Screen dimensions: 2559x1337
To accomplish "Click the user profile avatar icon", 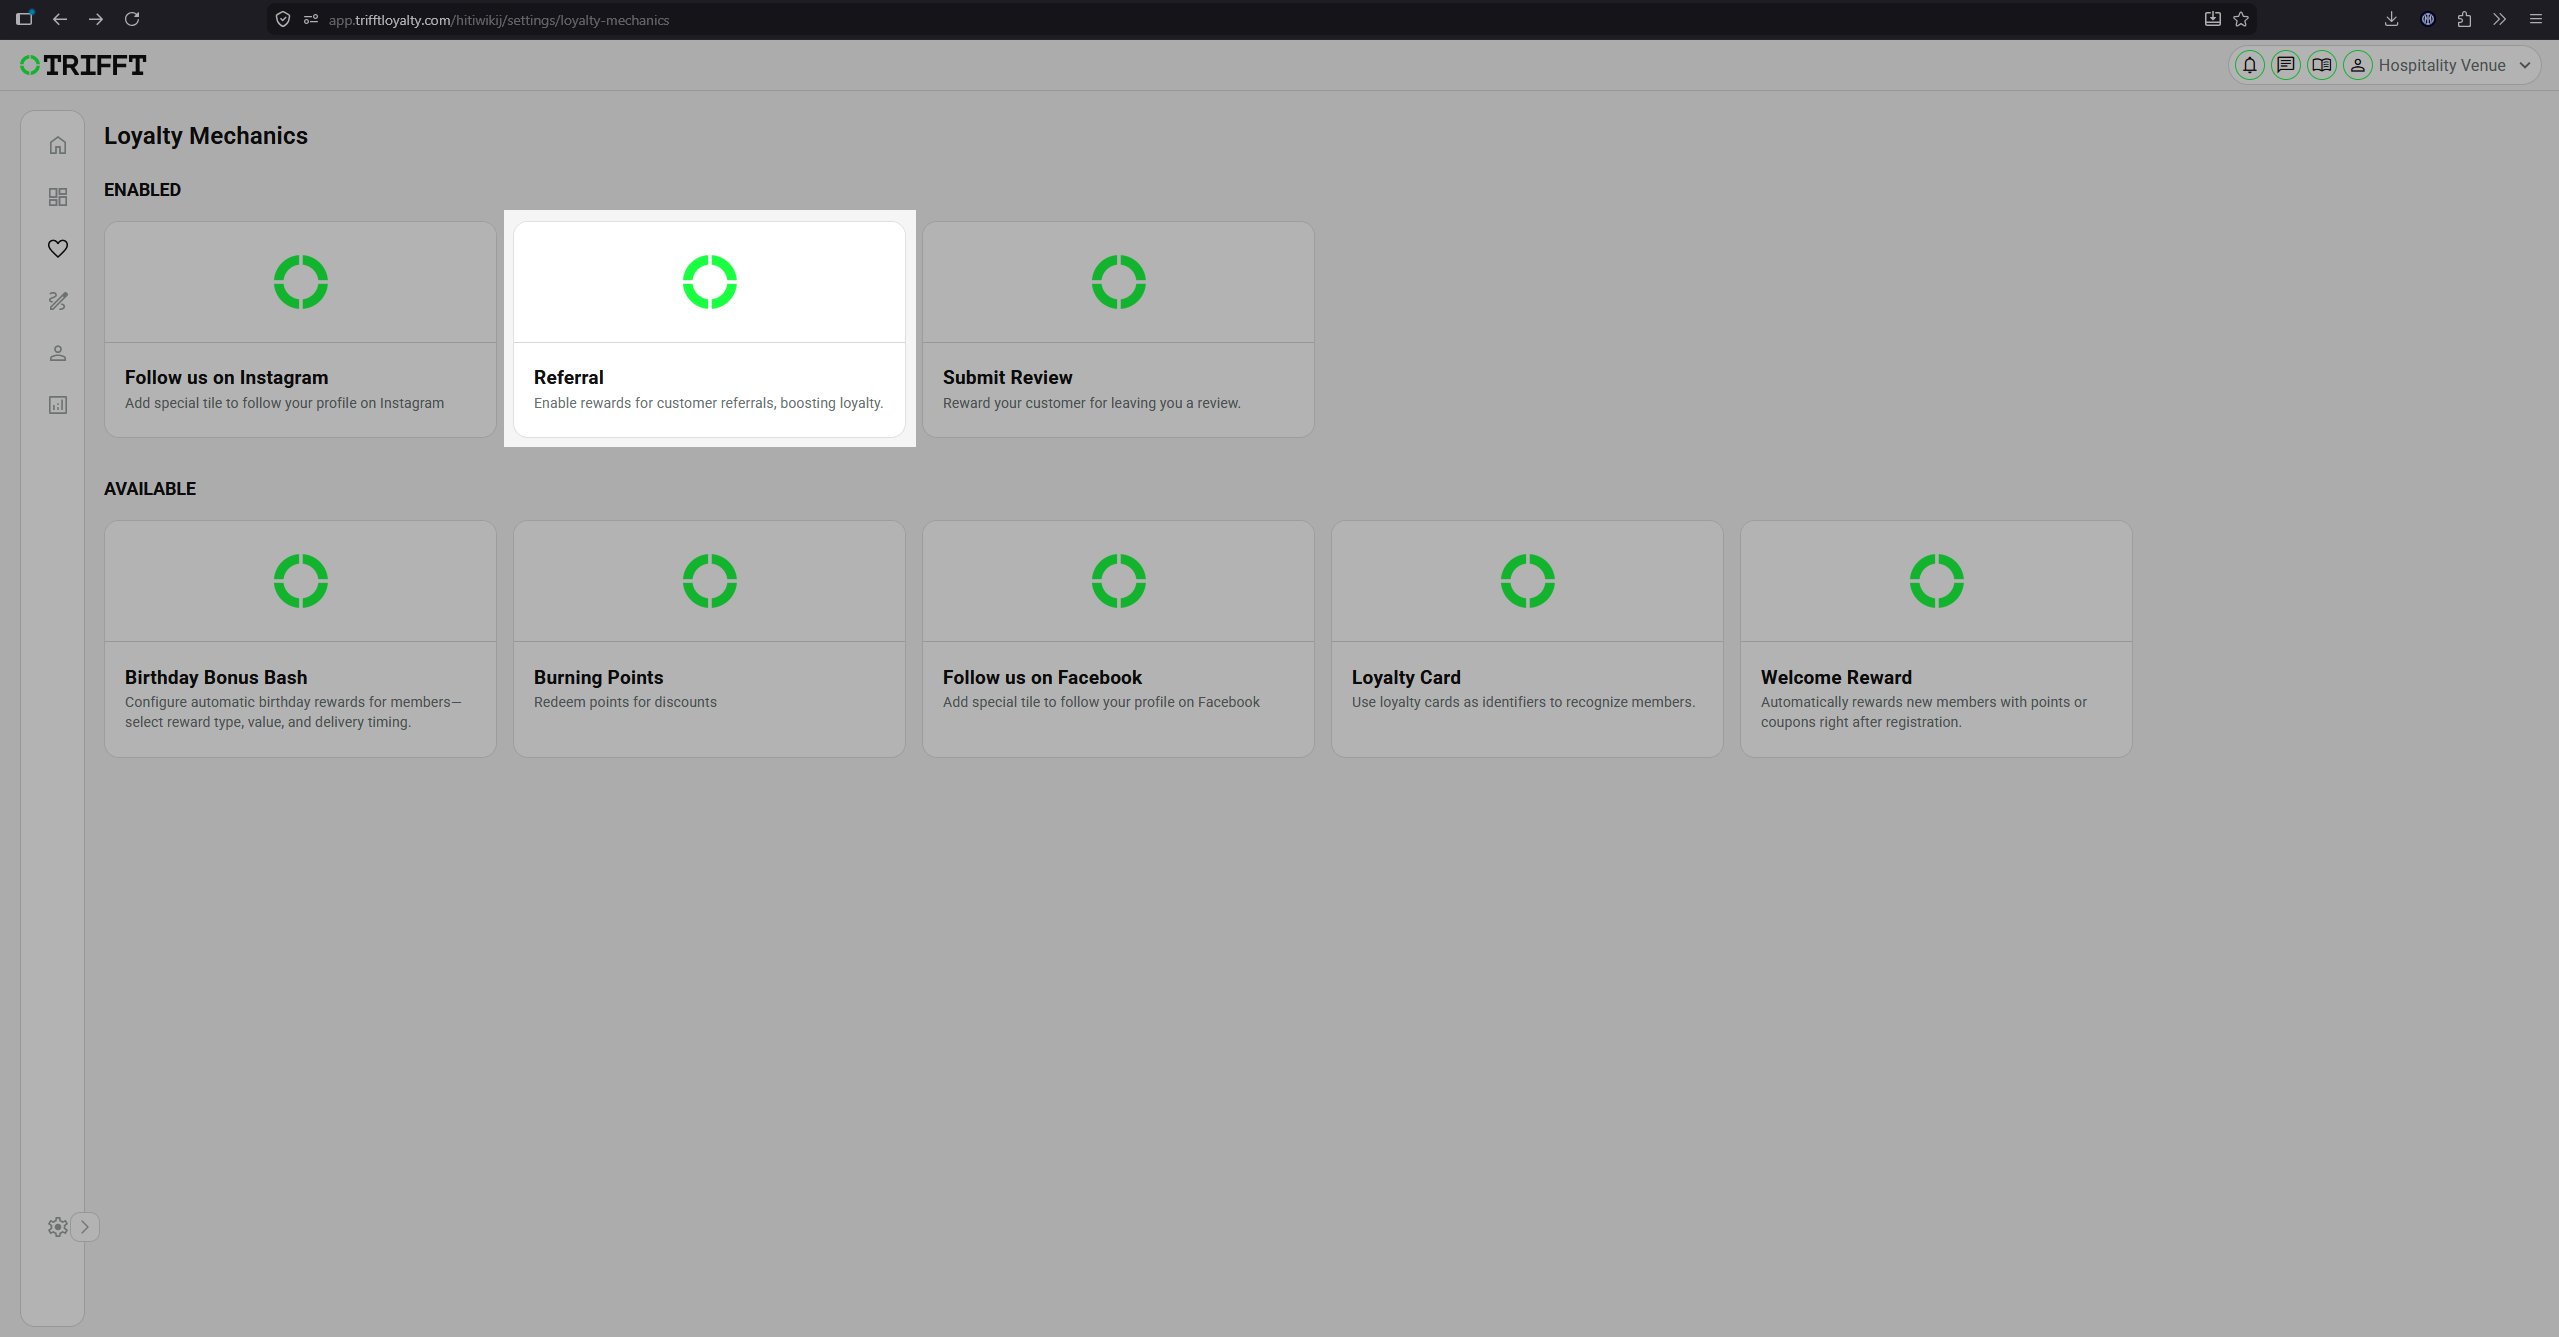I will tap(2358, 65).
